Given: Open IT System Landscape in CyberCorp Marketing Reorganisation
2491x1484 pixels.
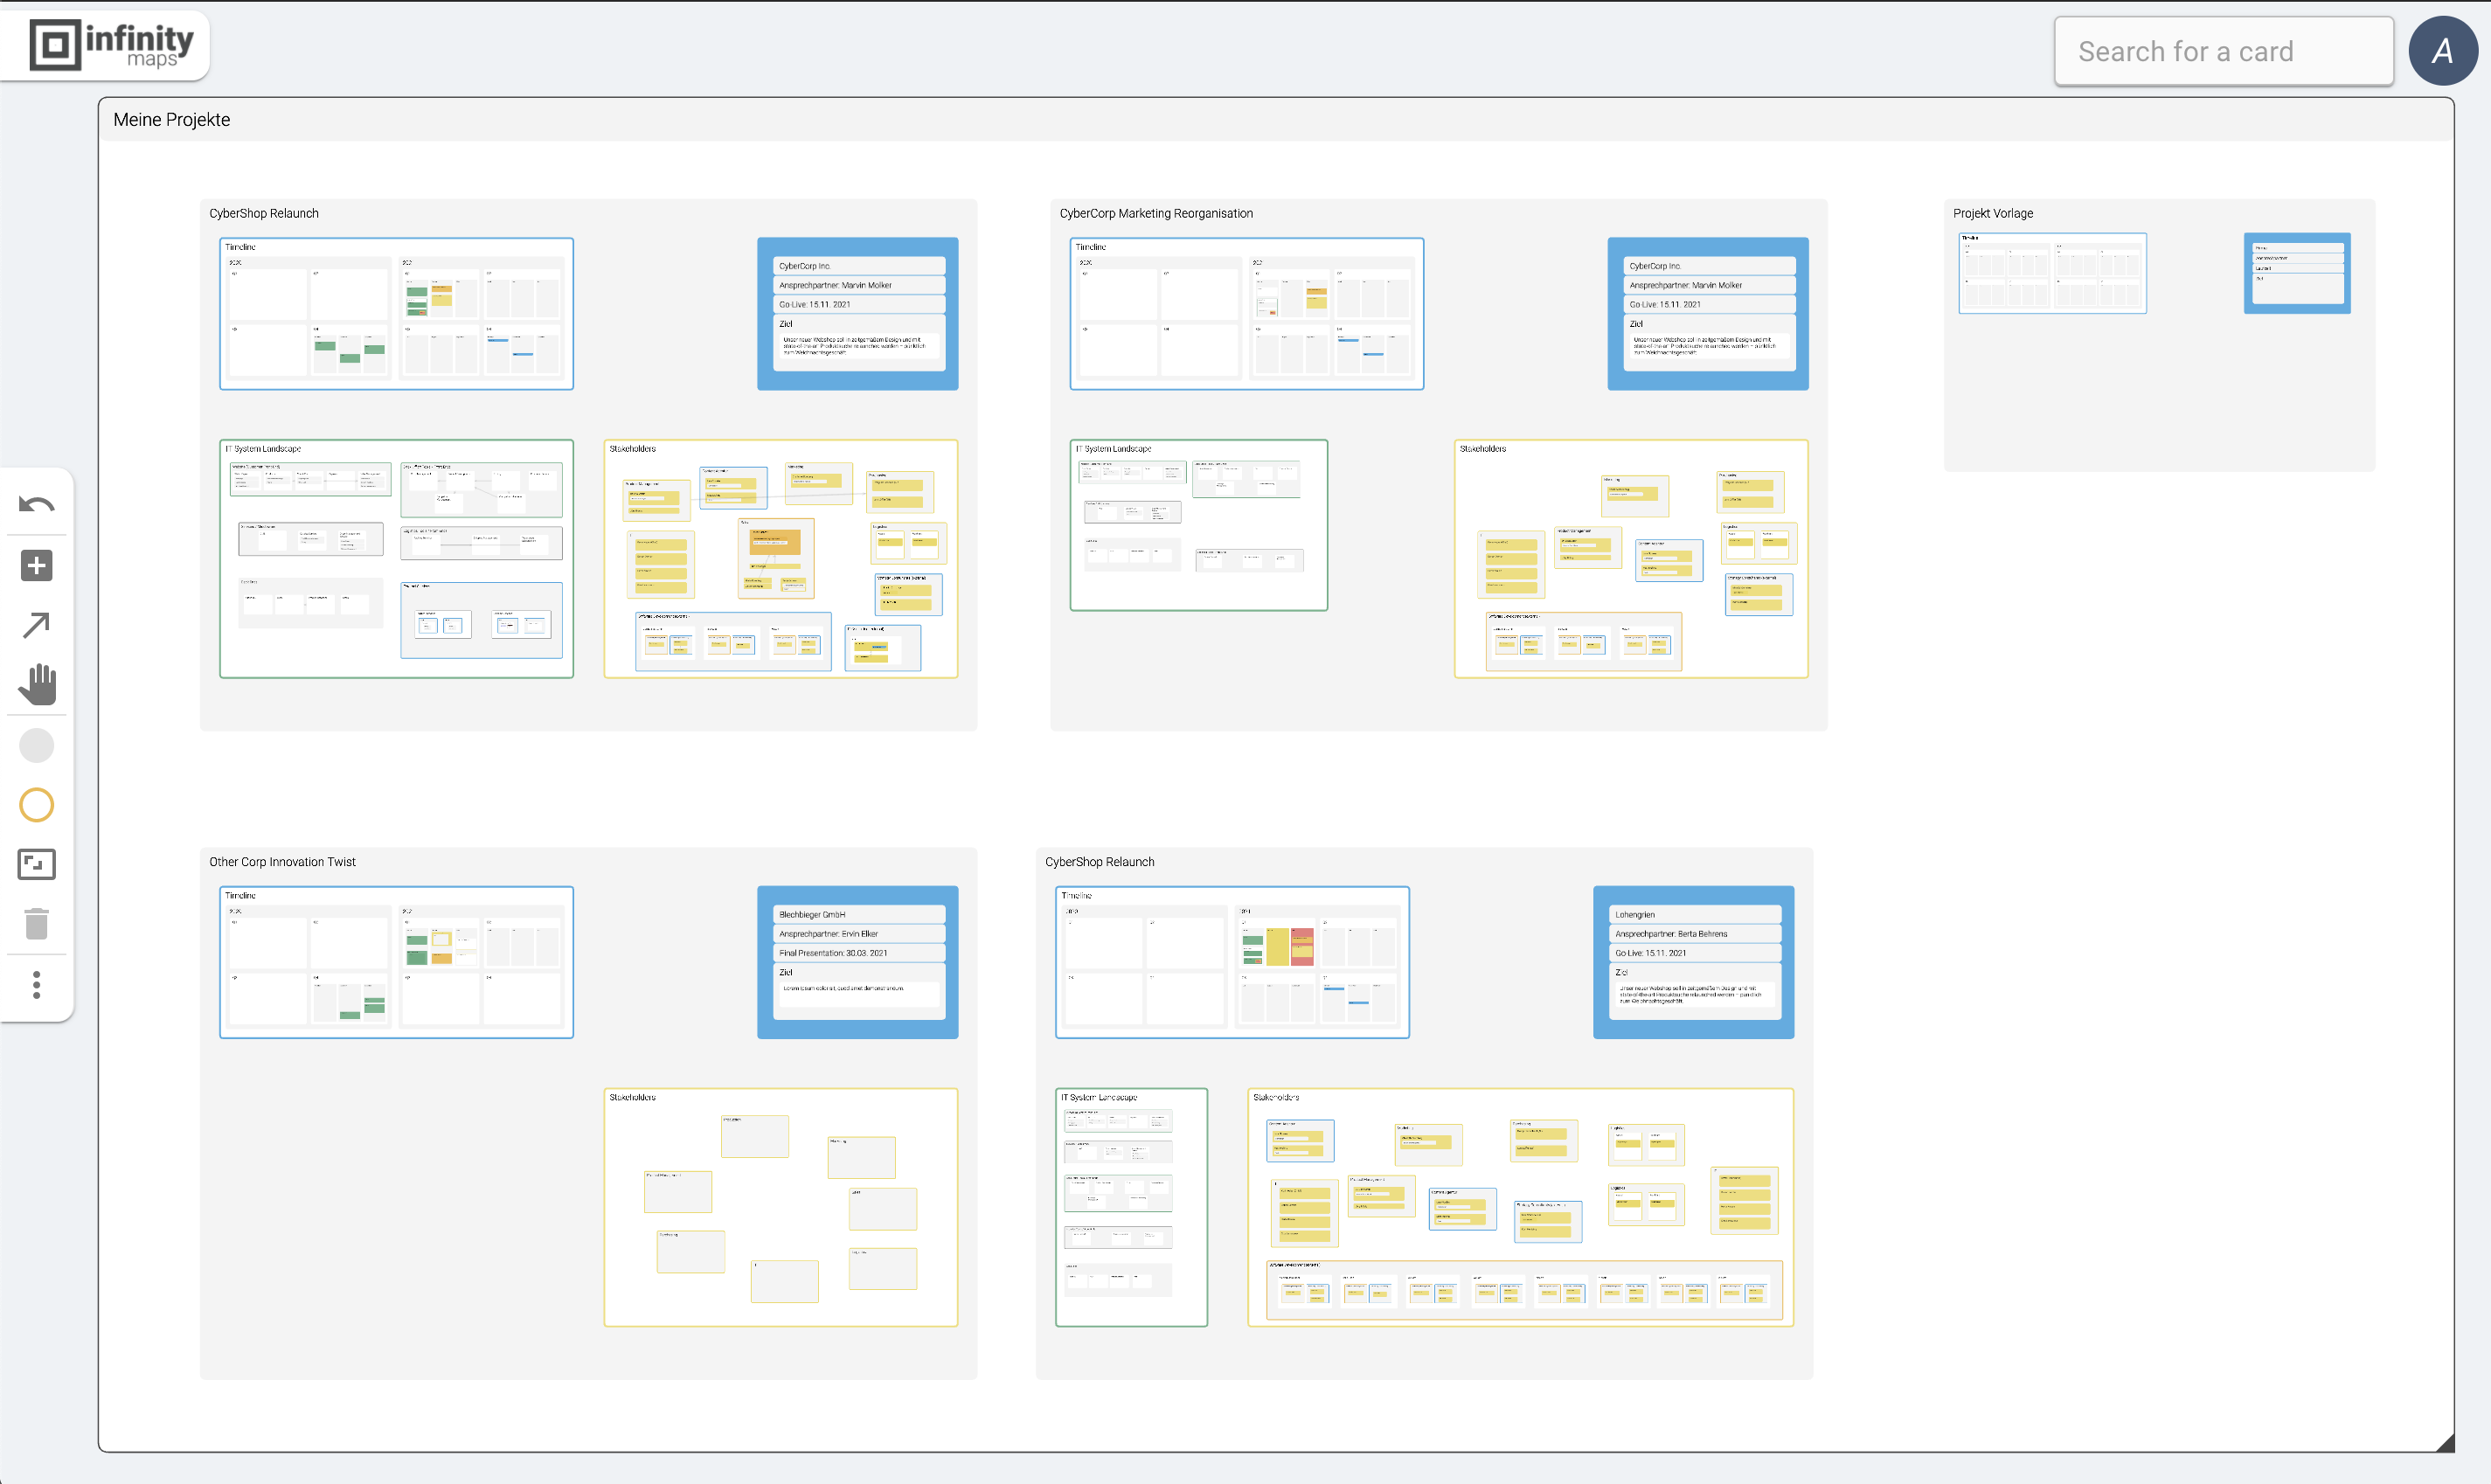Looking at the screenshot, I should pos(1198,525).
